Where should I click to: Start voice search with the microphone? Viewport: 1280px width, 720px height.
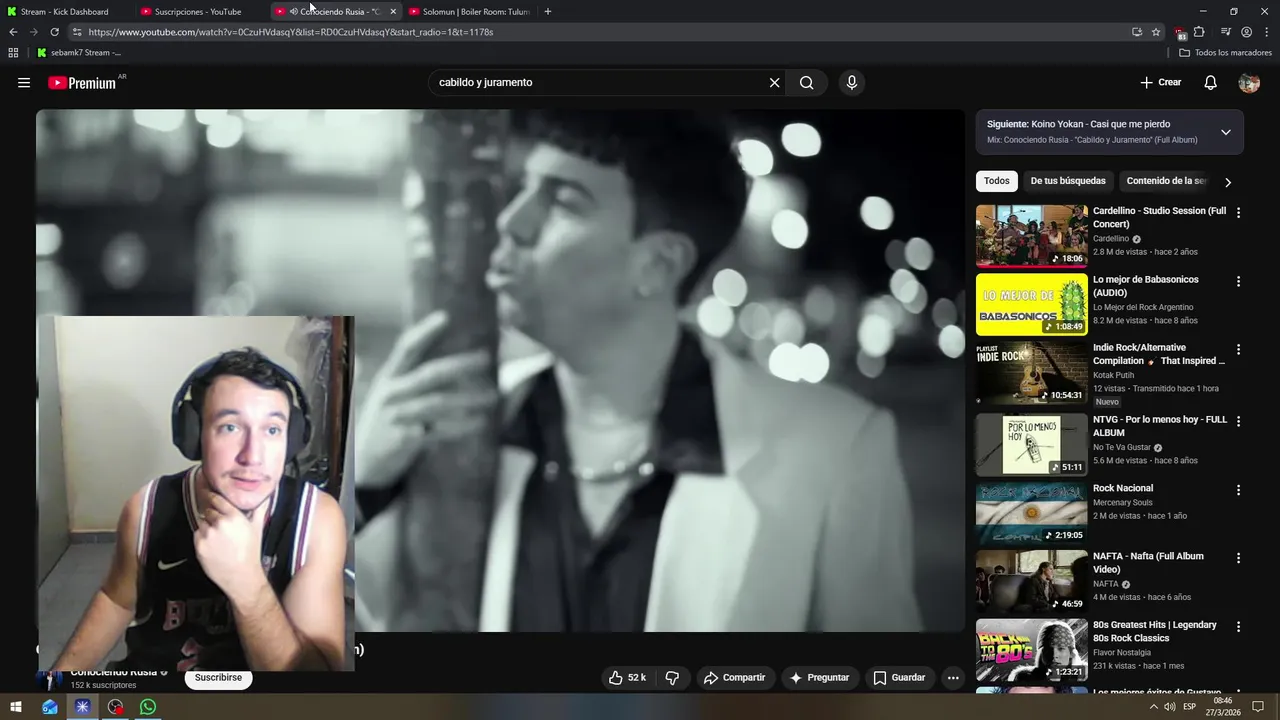(x=852, y=83)
